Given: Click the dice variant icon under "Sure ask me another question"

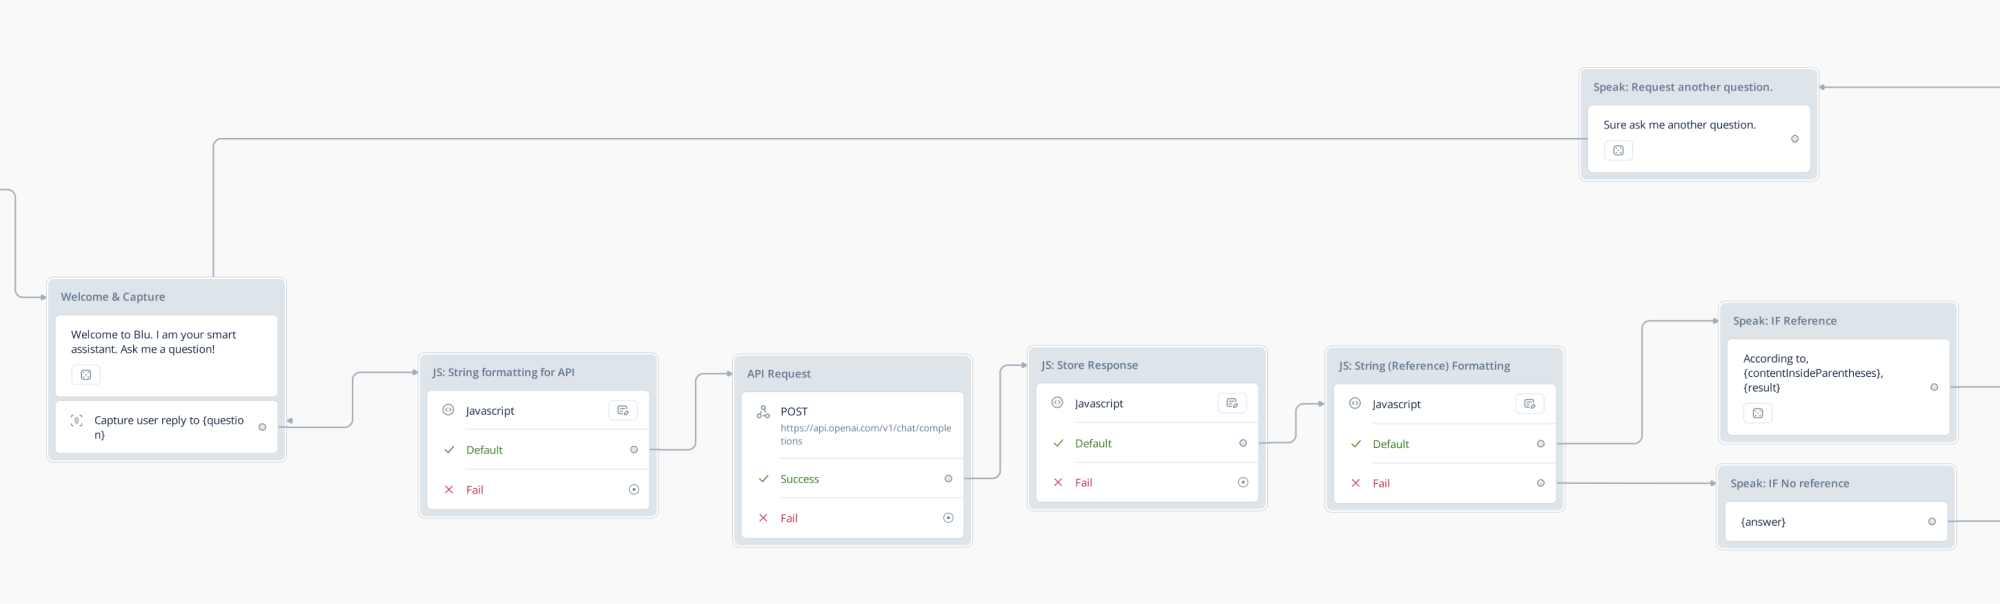Looking at the screenshot, I should tap(1618, 150).
